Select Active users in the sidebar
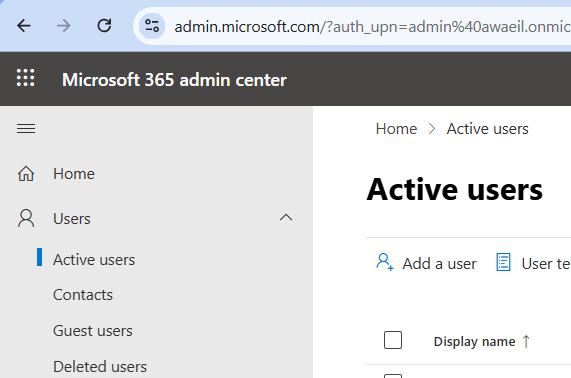The image size is (571, 378). click(94, 260)
